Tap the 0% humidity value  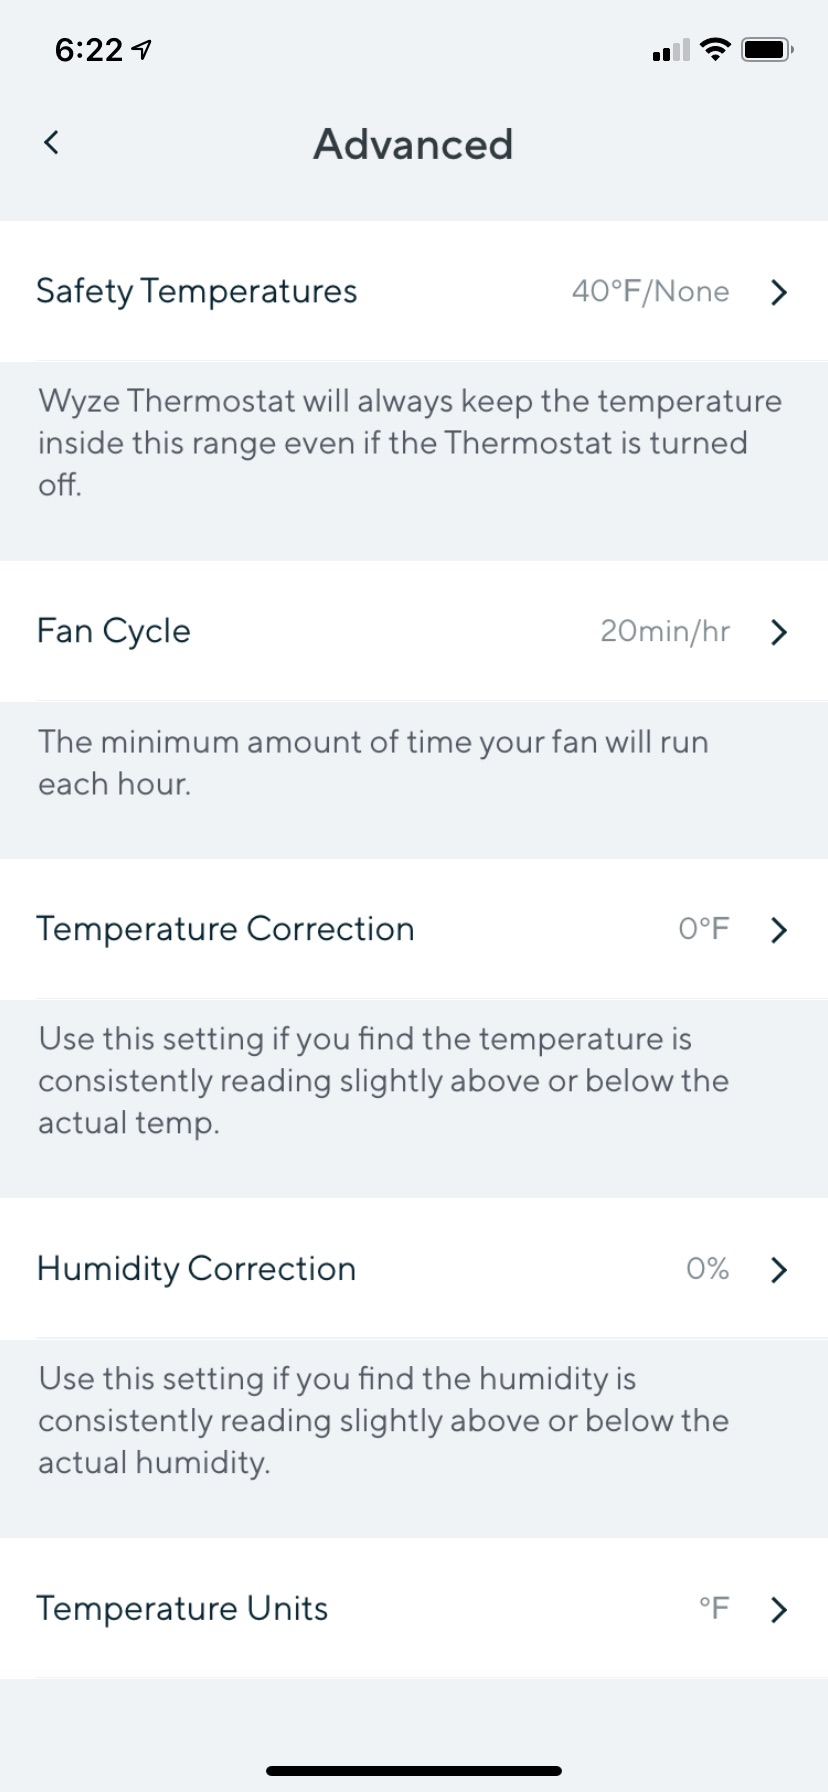(x=707, y=1270)
